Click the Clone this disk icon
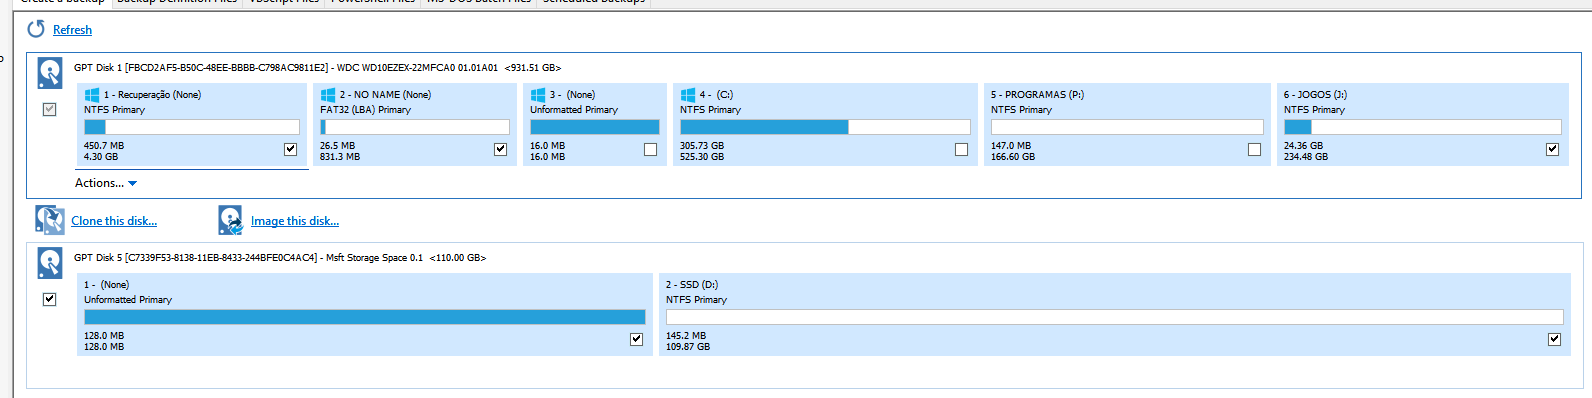 tap(50, 220)
